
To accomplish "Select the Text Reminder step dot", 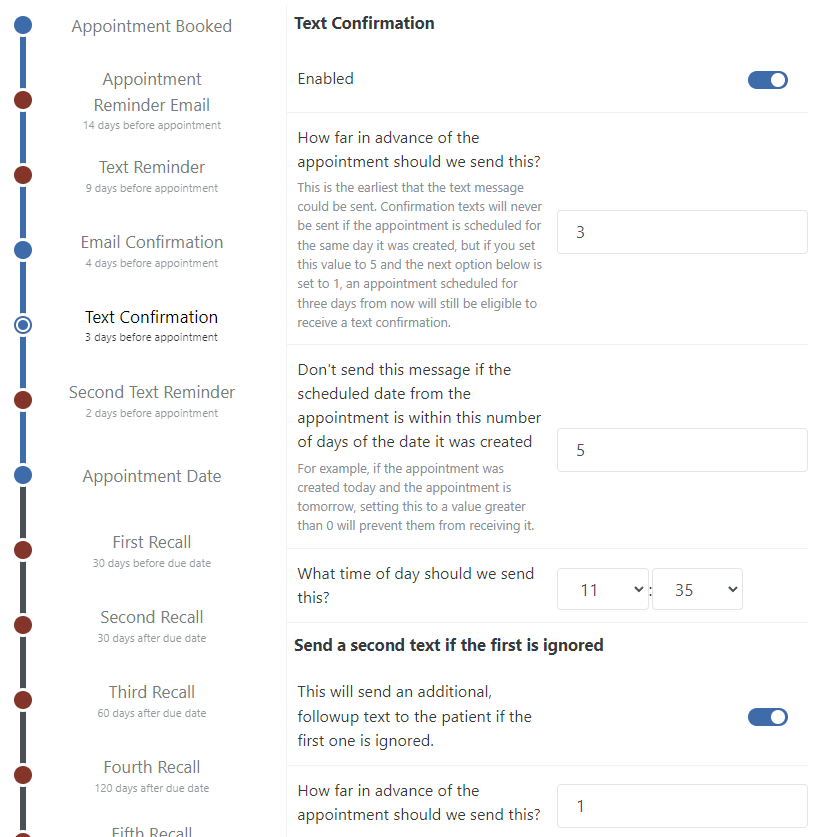I will (23, 175).
